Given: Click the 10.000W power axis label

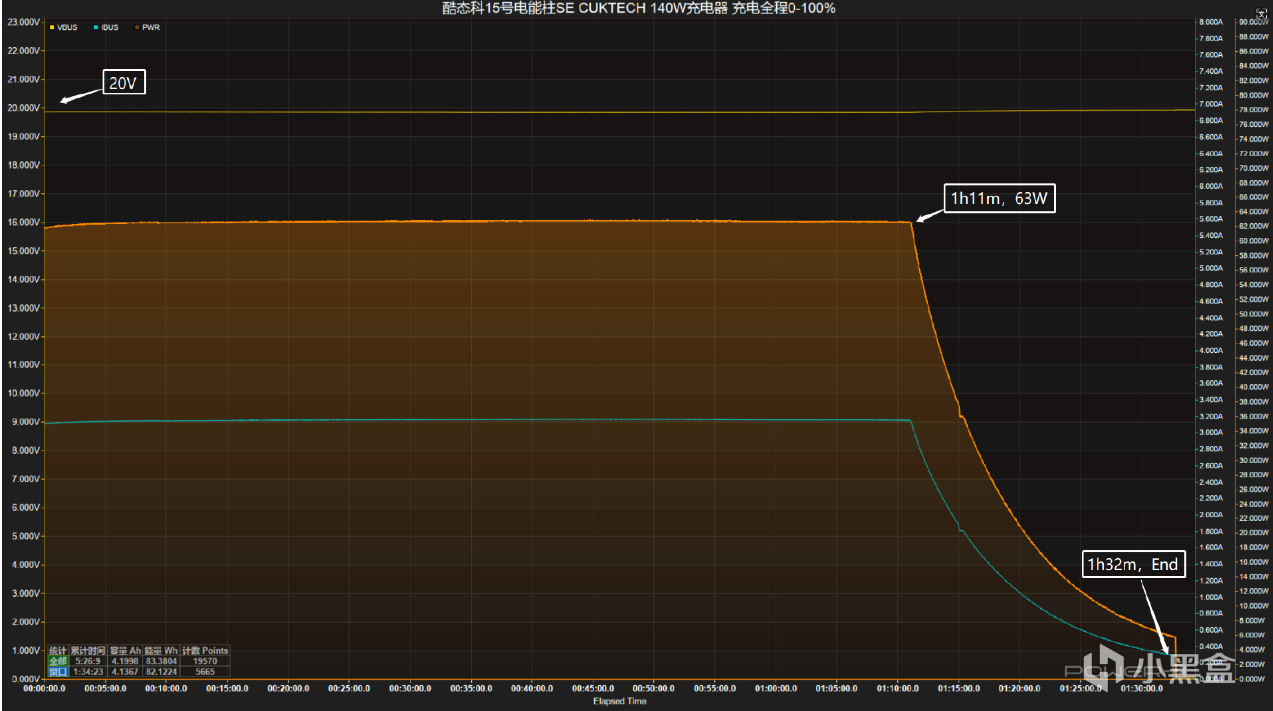Looking at the screenshot, I should click(x=1253, y=606).
